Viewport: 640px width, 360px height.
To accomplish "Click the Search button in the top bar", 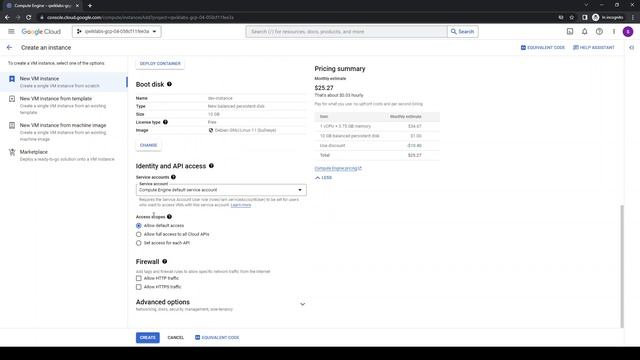I will point(462,31).
